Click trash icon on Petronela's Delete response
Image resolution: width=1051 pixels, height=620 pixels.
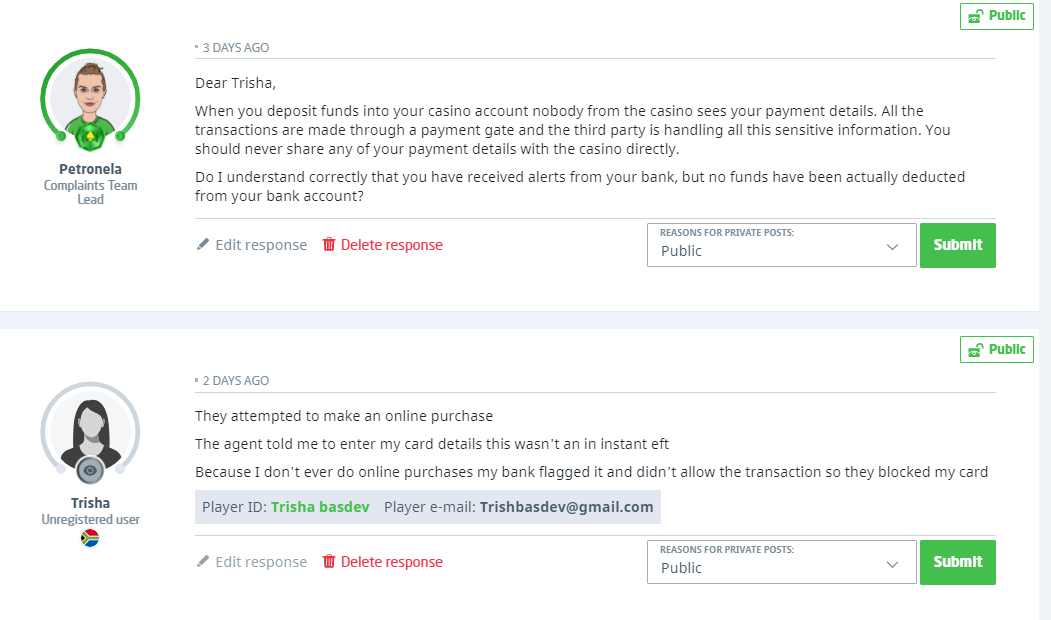(x=329, y=245)
